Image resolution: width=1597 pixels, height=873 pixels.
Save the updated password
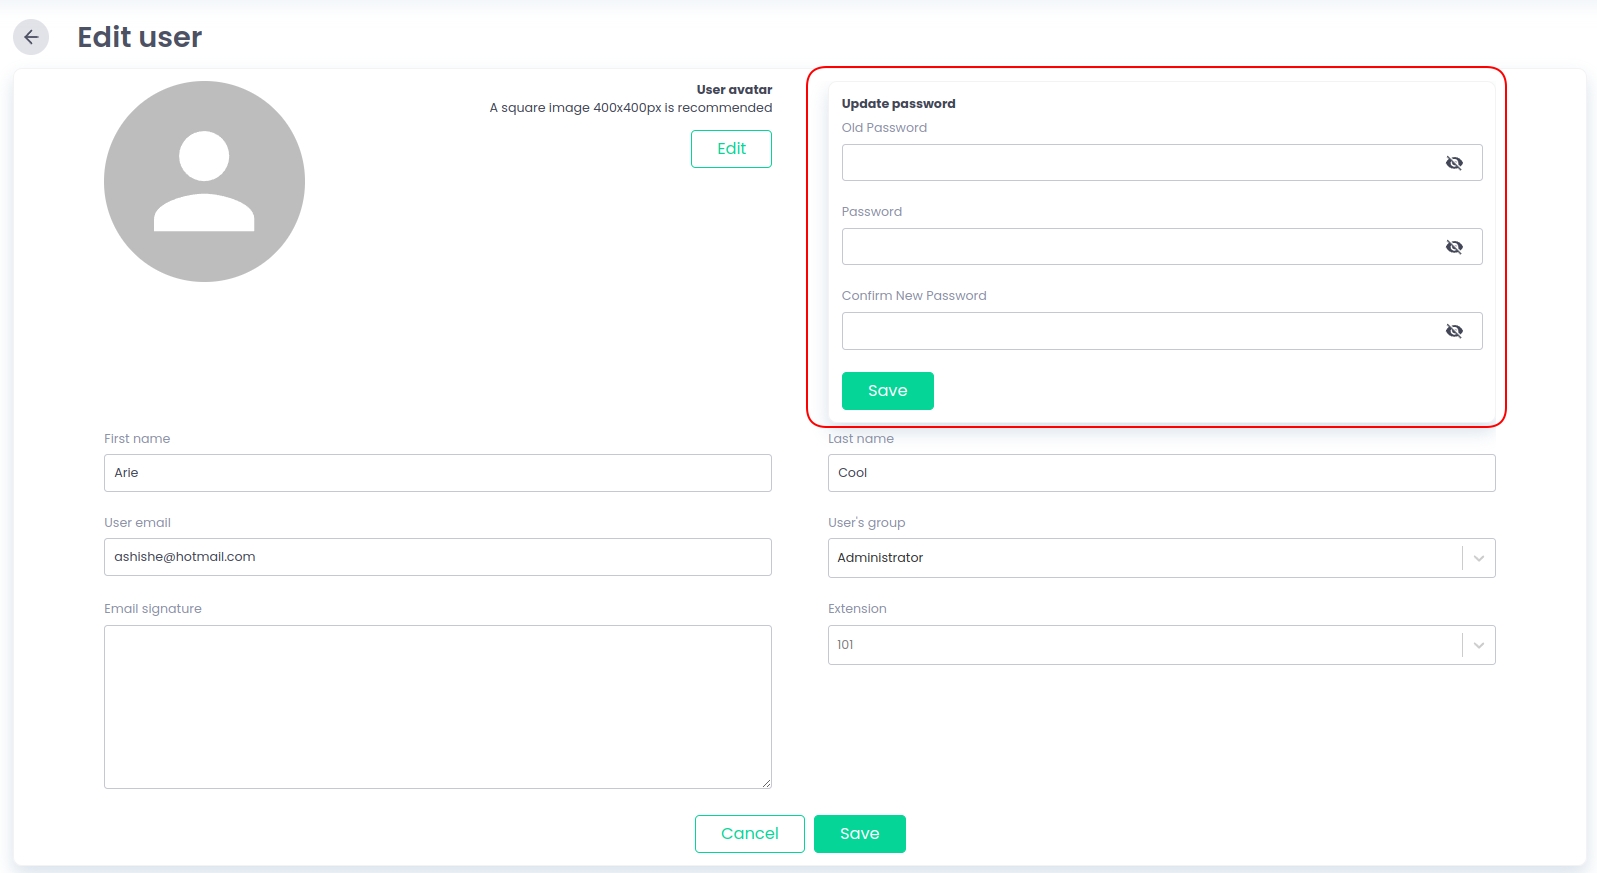click(887, 391)
